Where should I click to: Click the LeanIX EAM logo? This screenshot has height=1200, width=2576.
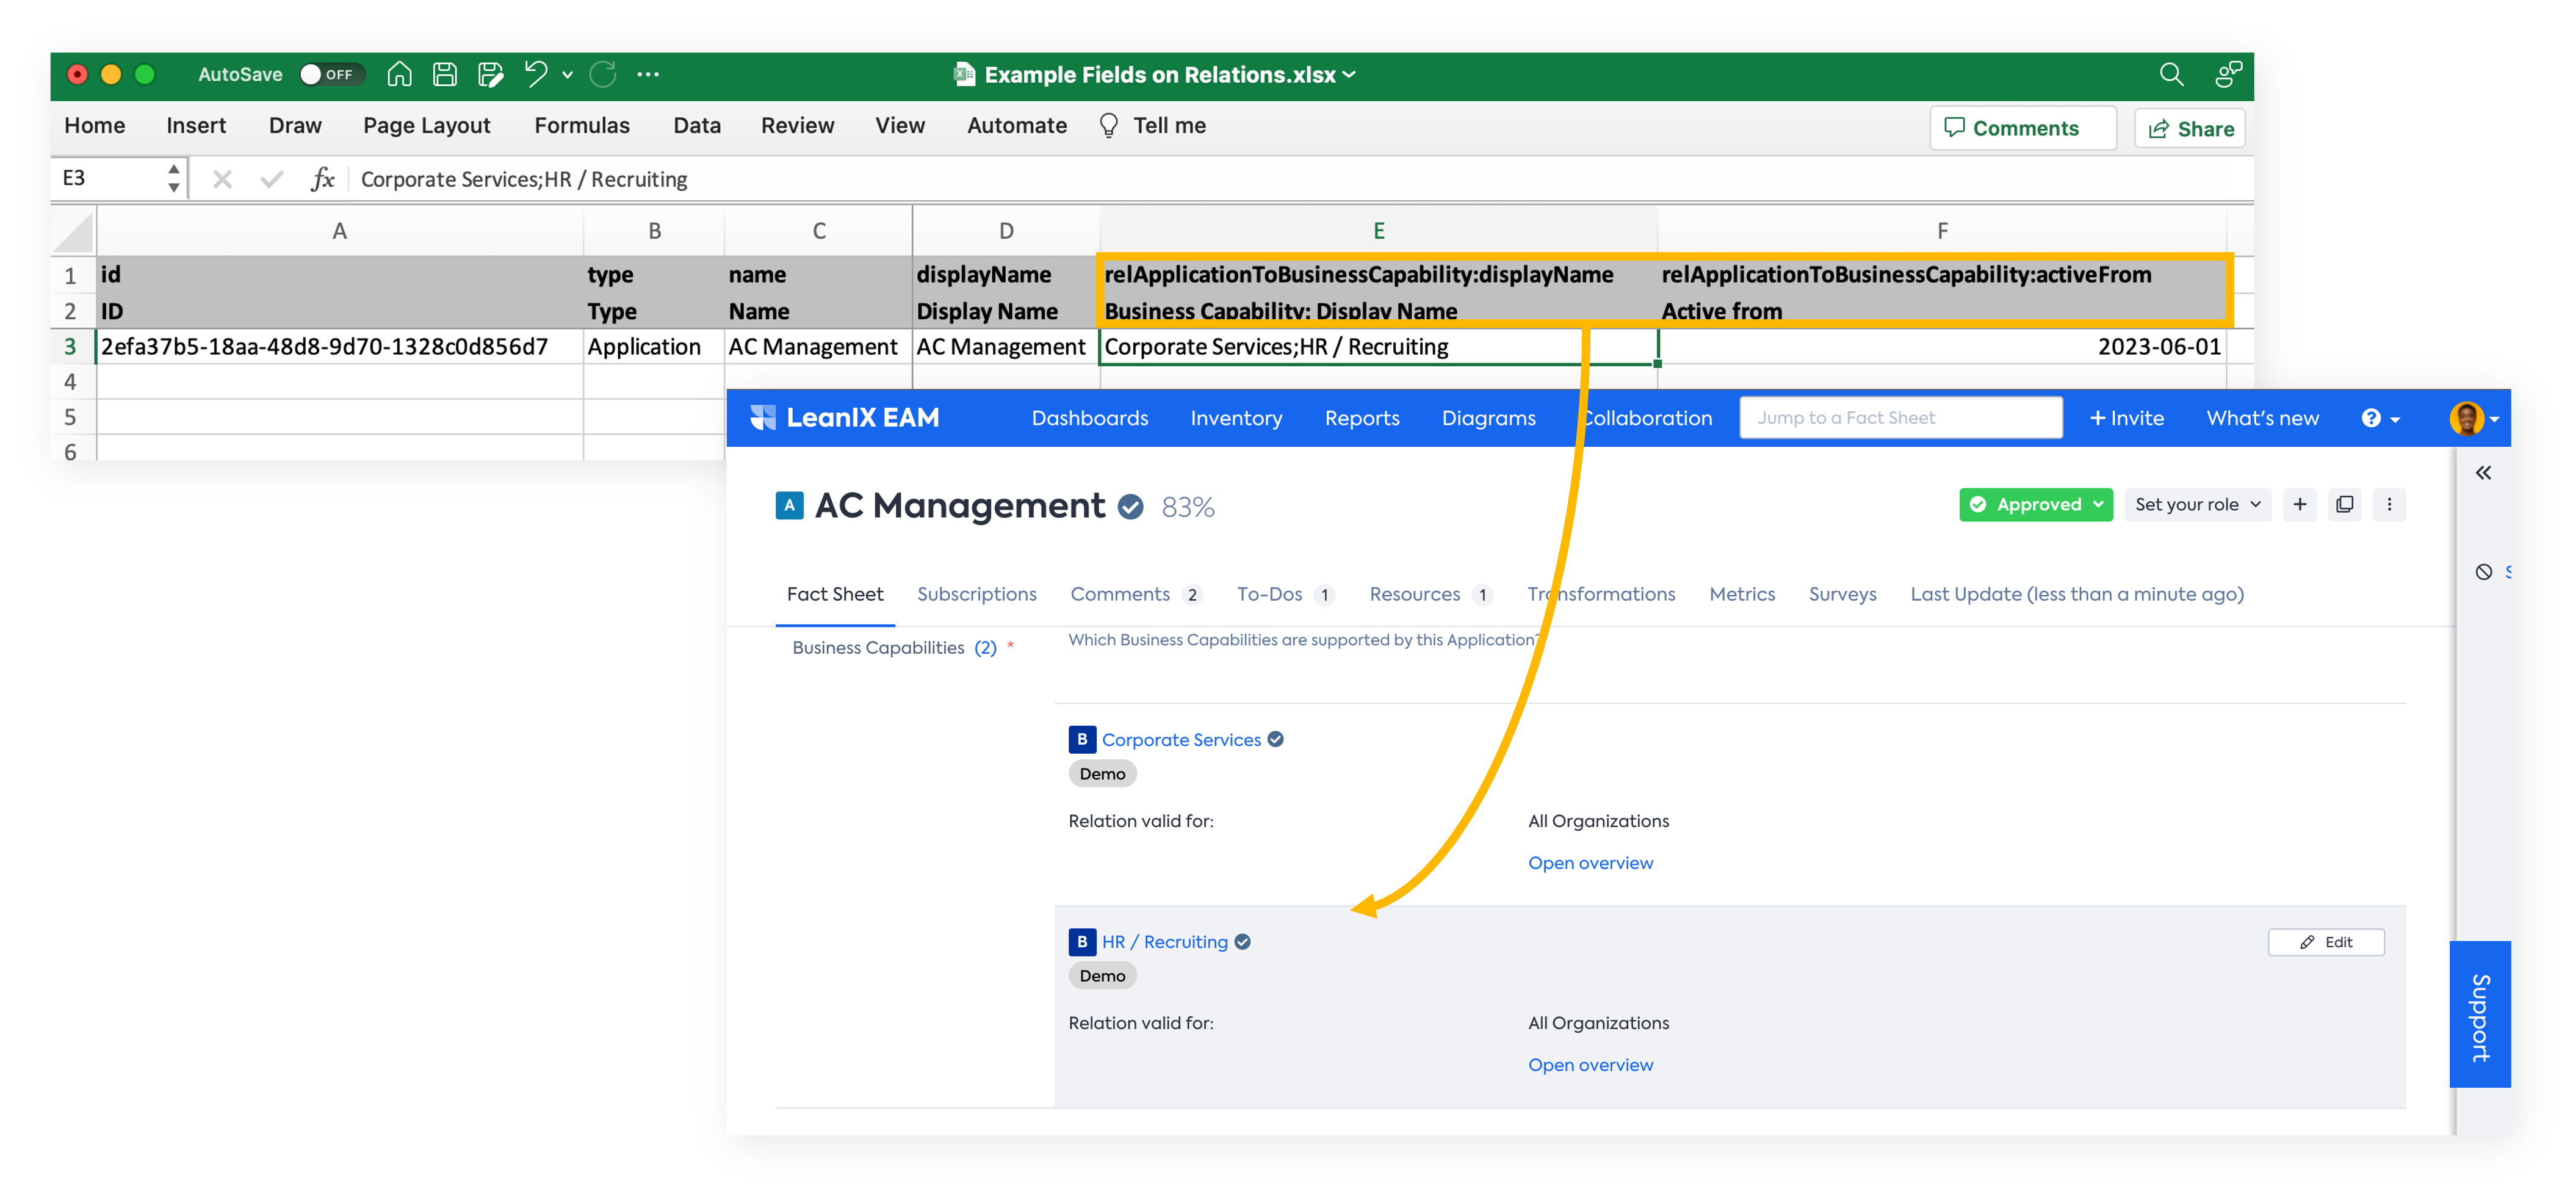tap(845, 418)
